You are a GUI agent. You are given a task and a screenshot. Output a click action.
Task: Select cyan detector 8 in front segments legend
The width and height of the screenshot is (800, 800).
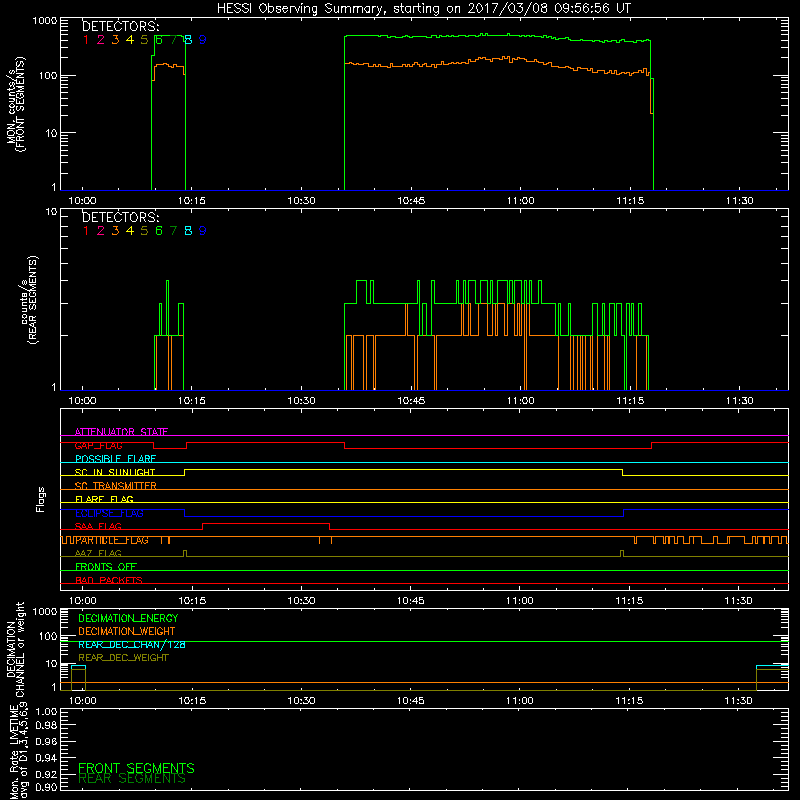(188, 40)
